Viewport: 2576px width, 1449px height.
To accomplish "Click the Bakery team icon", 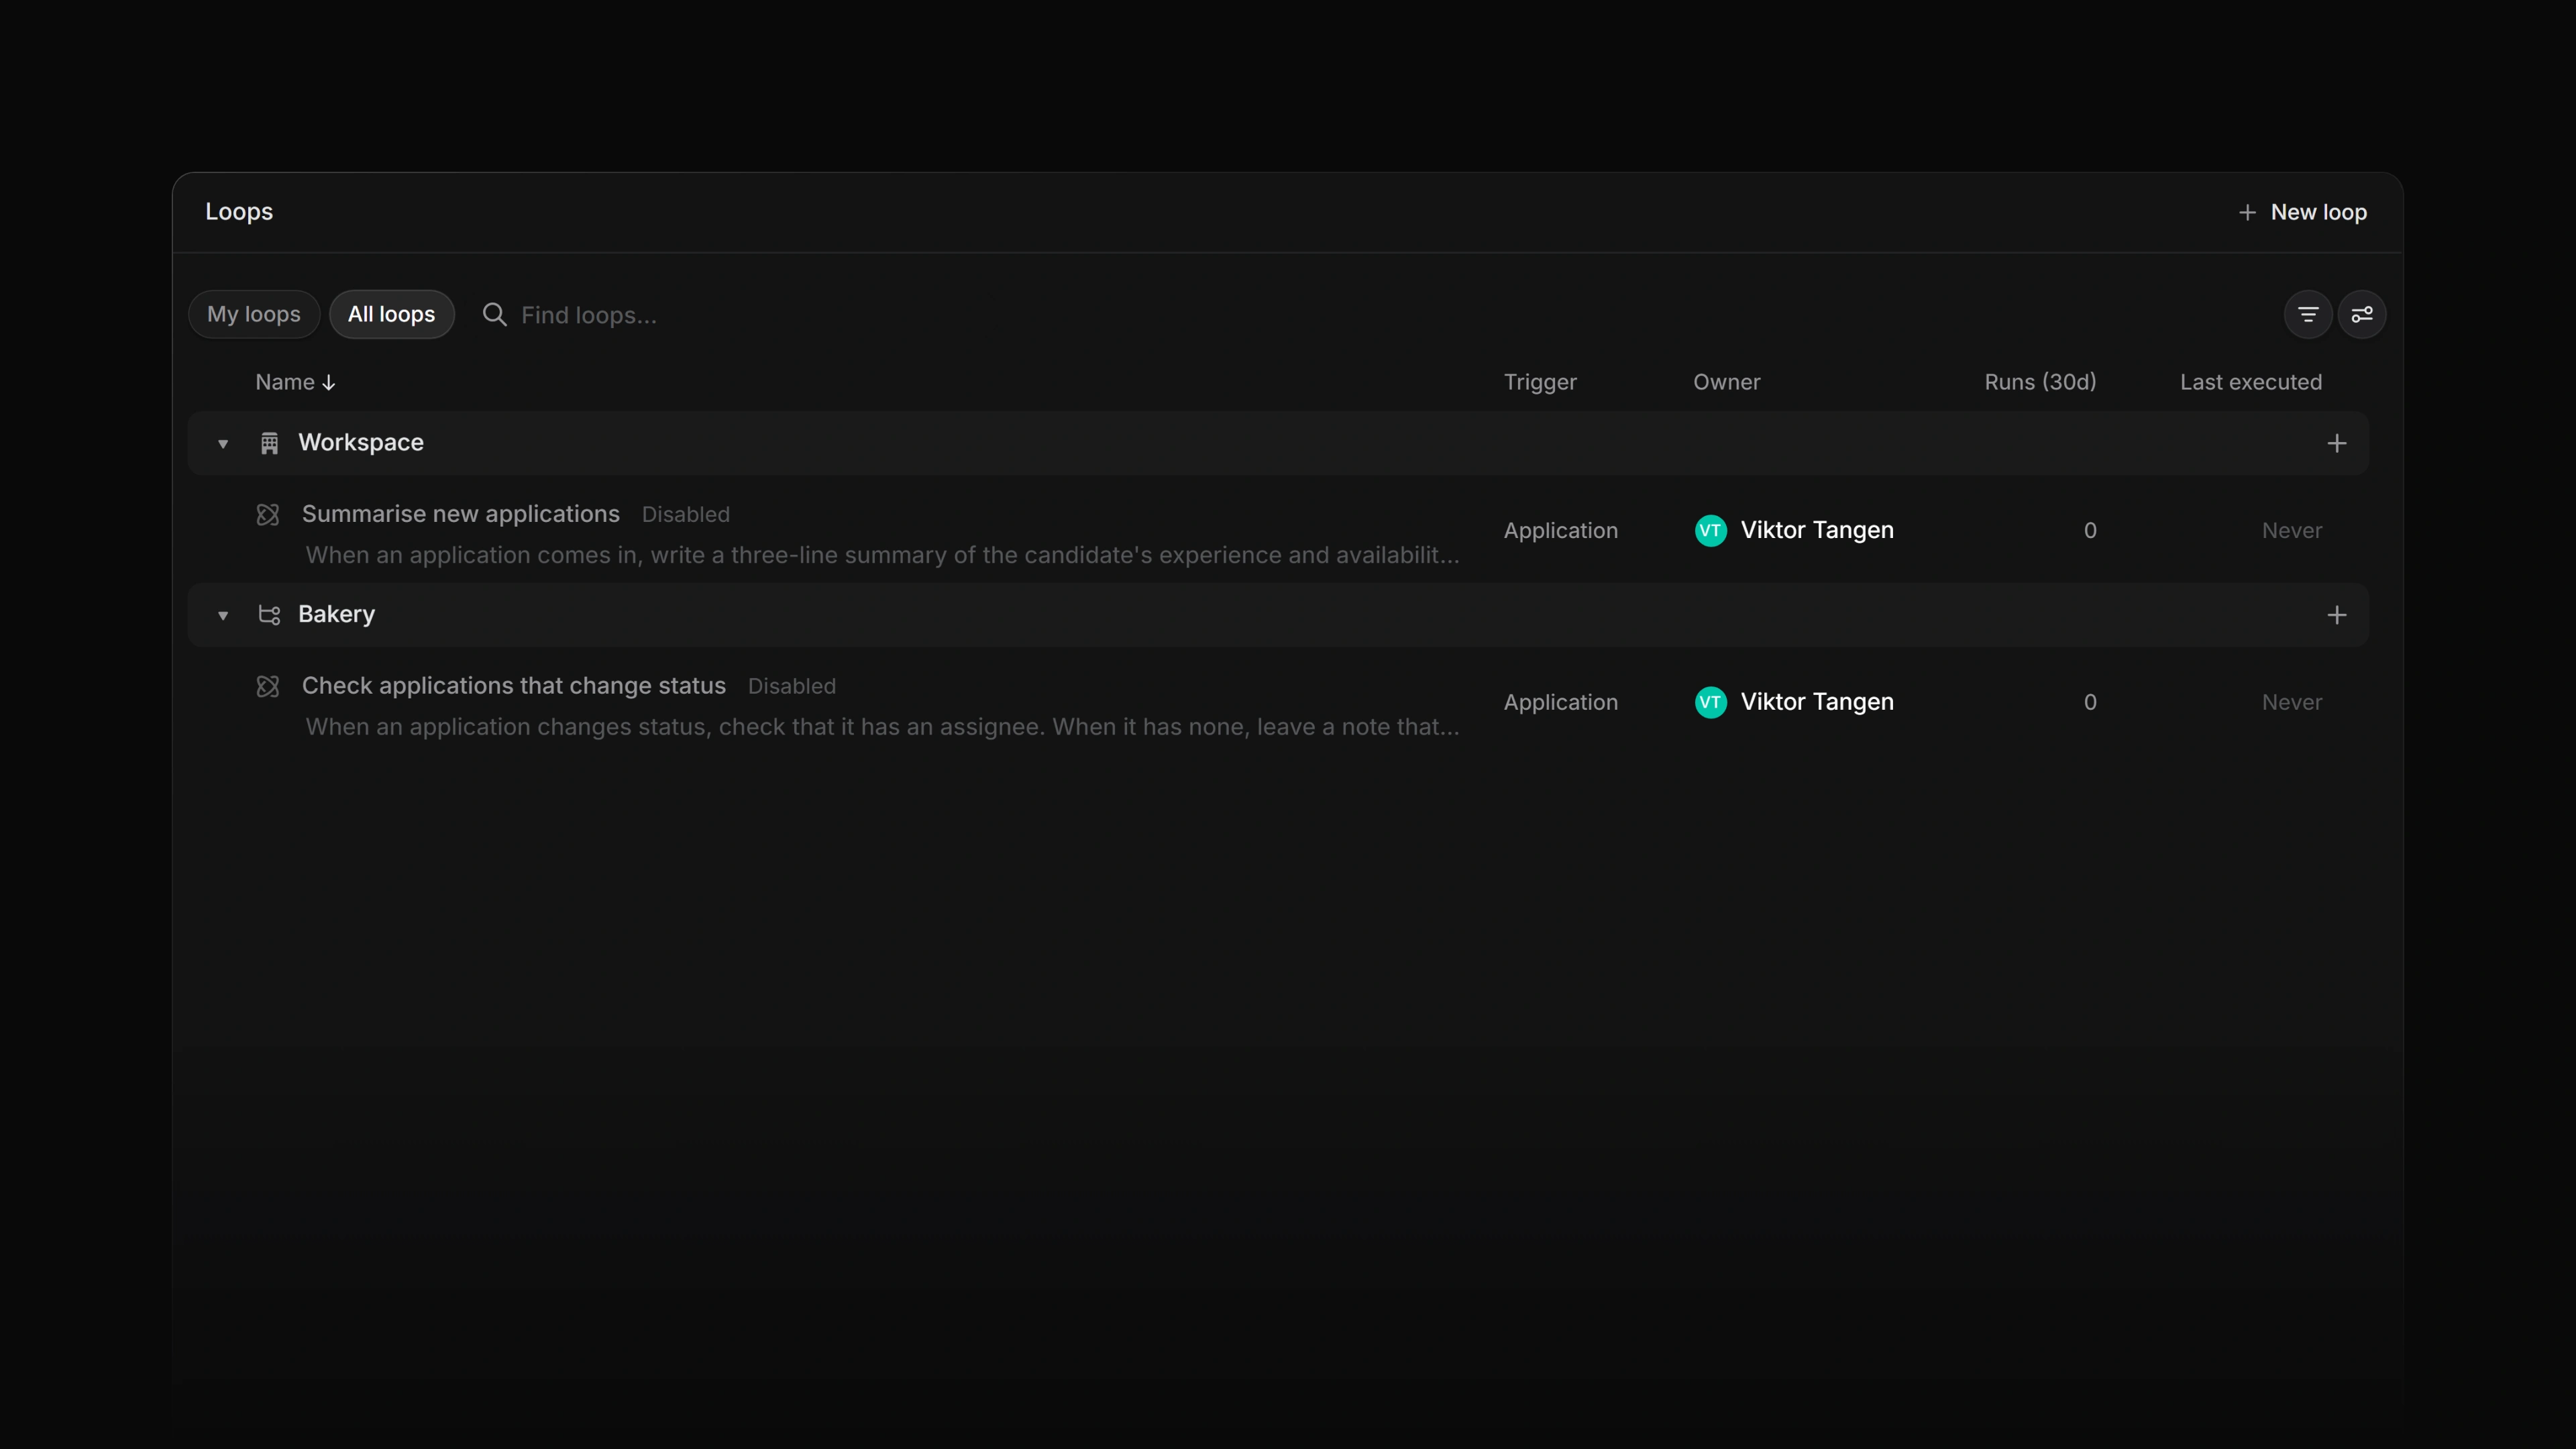I will pos(269,615).
